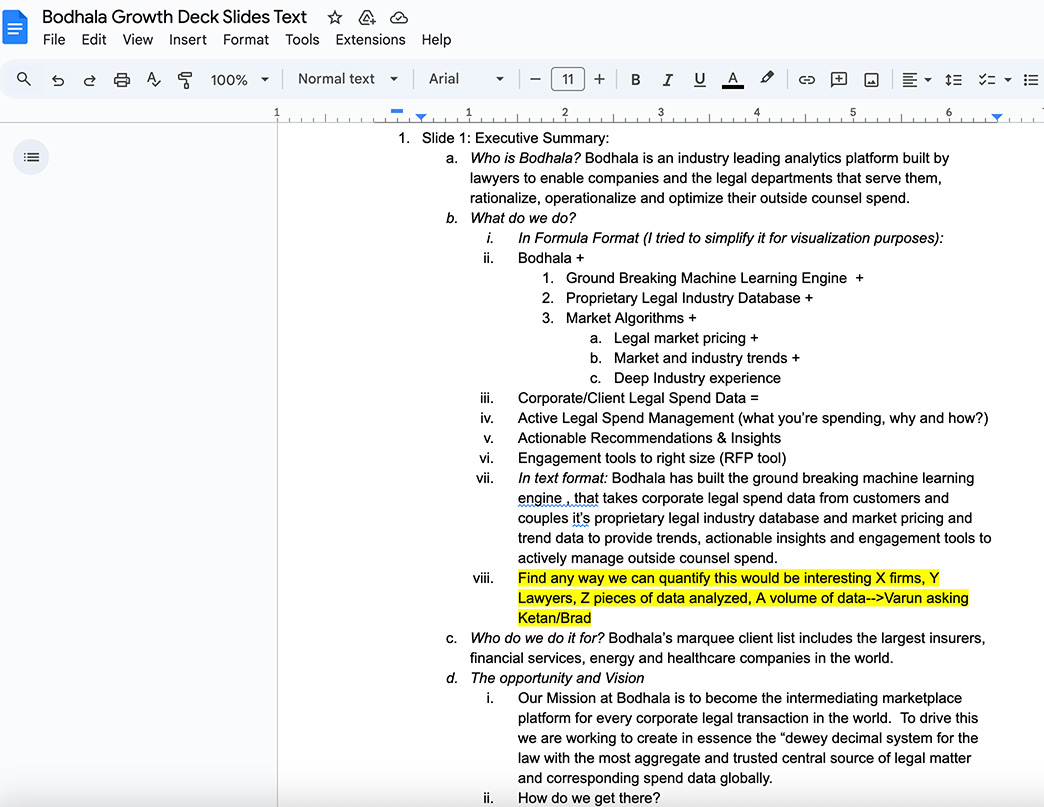Insert an image from toolbar

pos(871,80)
